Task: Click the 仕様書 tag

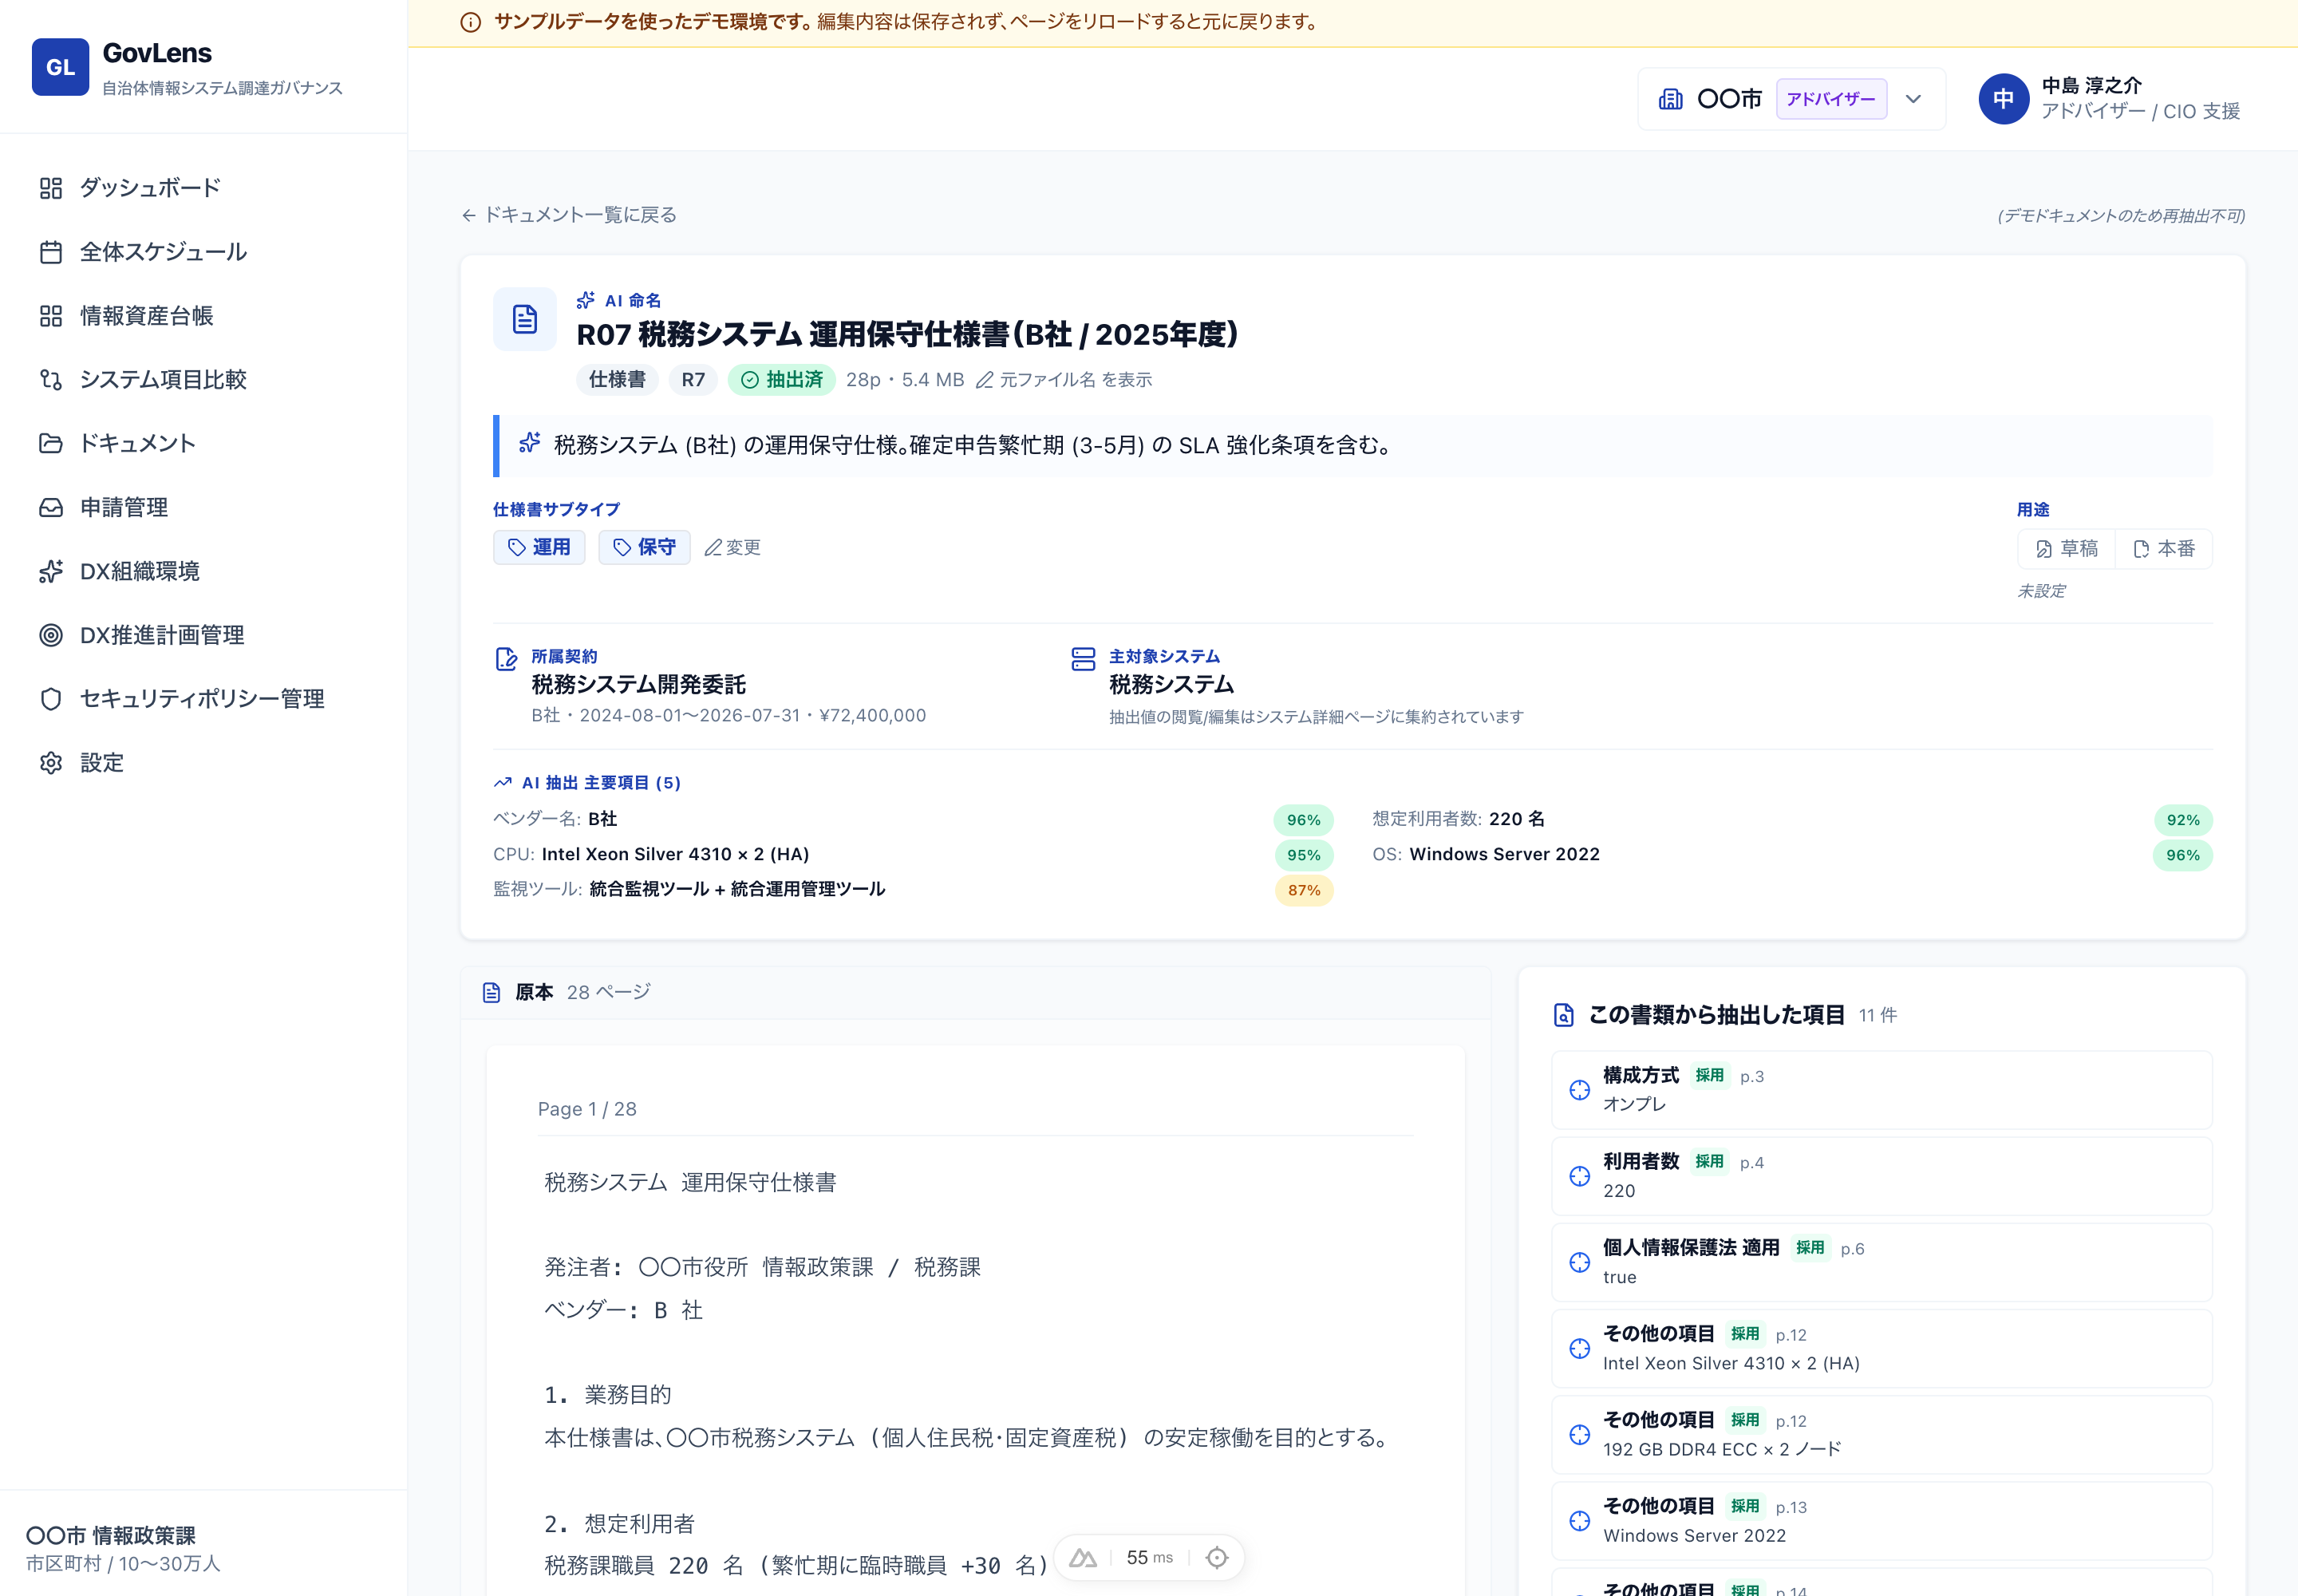Action: pos(617,380)
